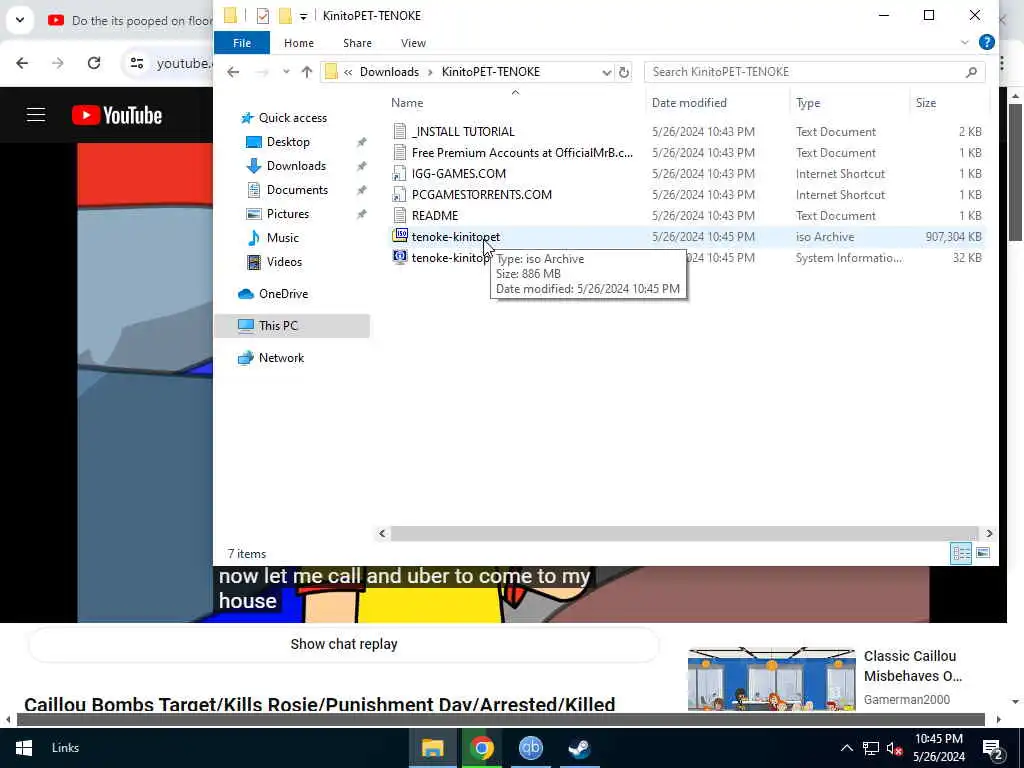The height and width of the screenshot is (768, 1024).
Task: Click the pin icon next to Pictures
Action: [x=361, y=214]
